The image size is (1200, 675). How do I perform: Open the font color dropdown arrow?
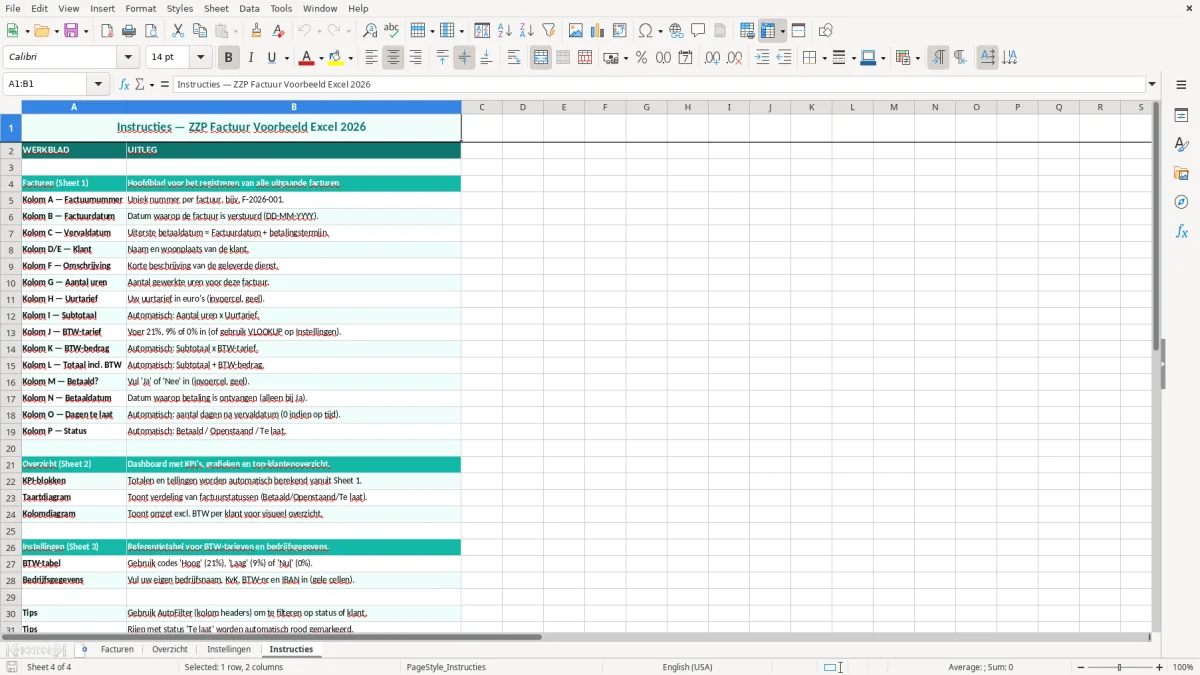(x=321, y=58)
